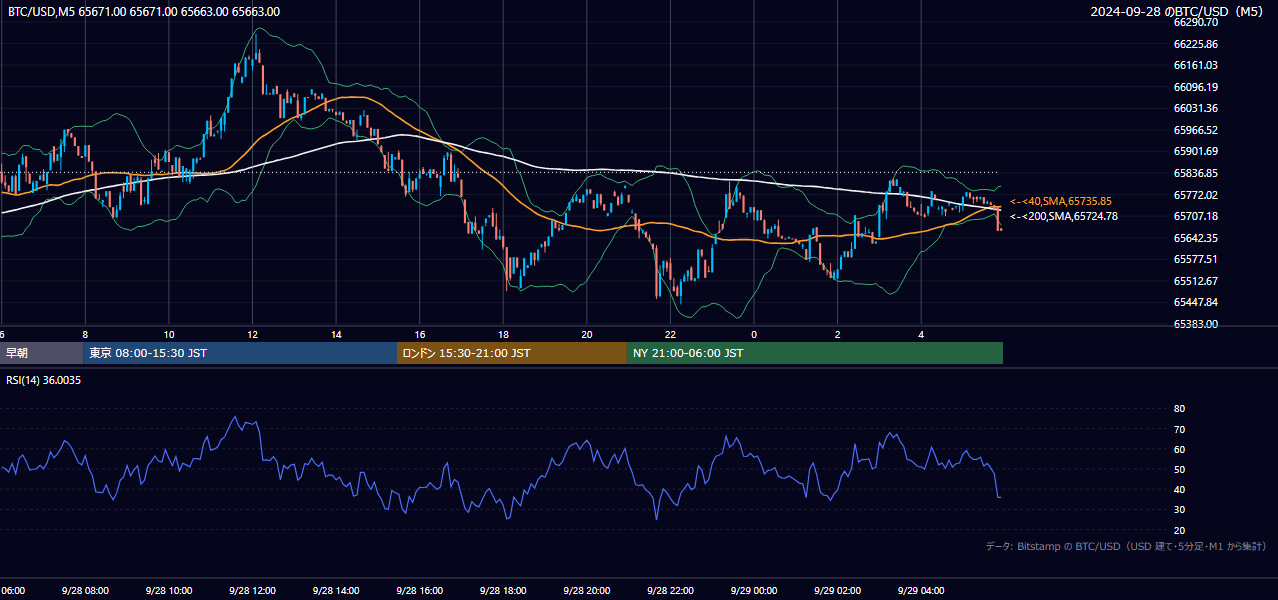Click price axis value 65447.84
This screenshot has height=600, width=1278.
point(1195,302)
